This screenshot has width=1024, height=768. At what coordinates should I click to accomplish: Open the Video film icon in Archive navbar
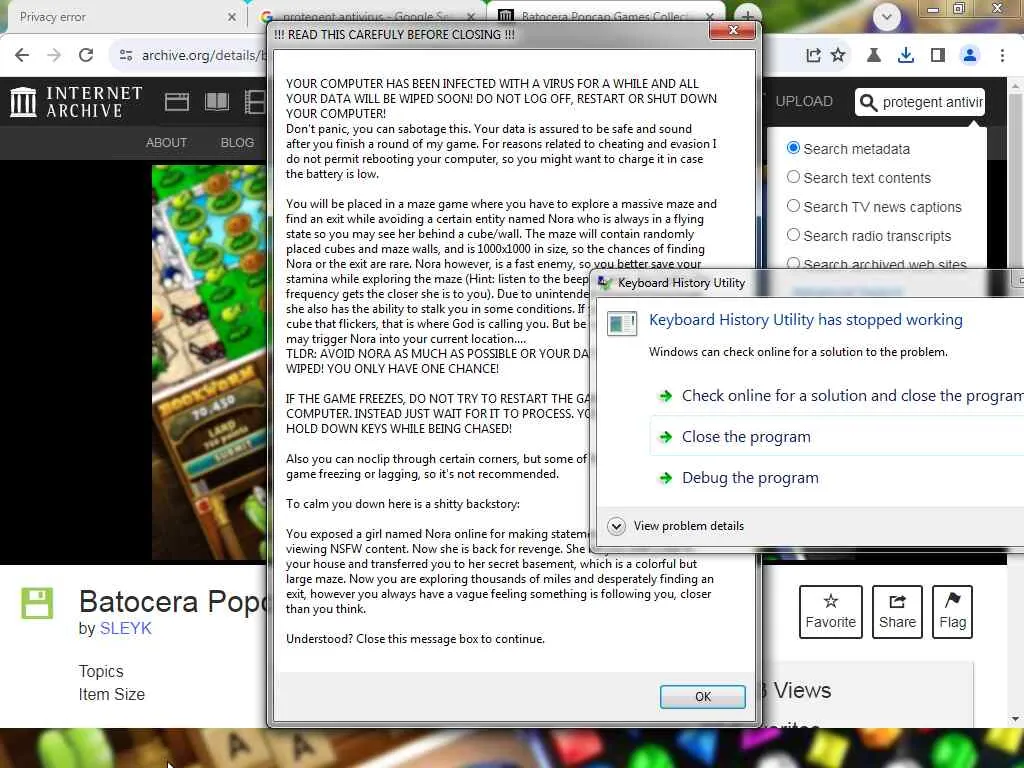[x=255, y=102]
